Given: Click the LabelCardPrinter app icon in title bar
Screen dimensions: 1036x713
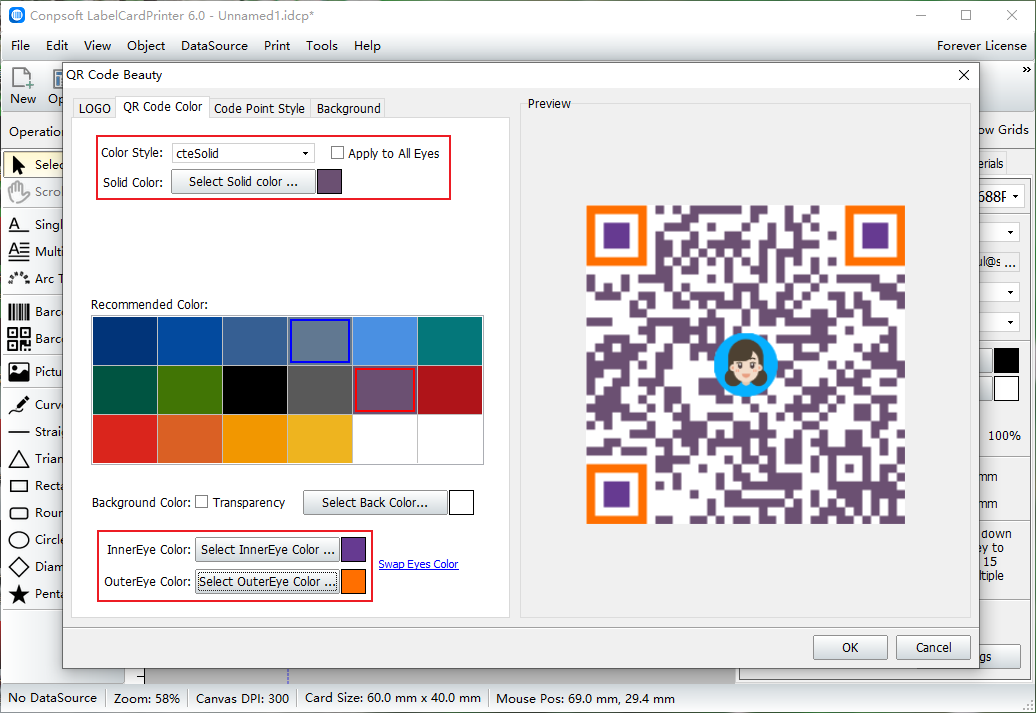Looking at the screenshot, I should point(17,15).
